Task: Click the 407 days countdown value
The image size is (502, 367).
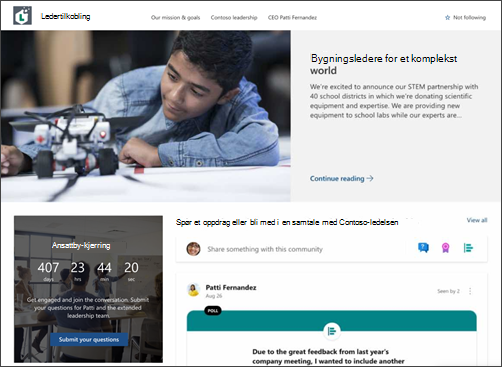Action: (x=48, y=268)
